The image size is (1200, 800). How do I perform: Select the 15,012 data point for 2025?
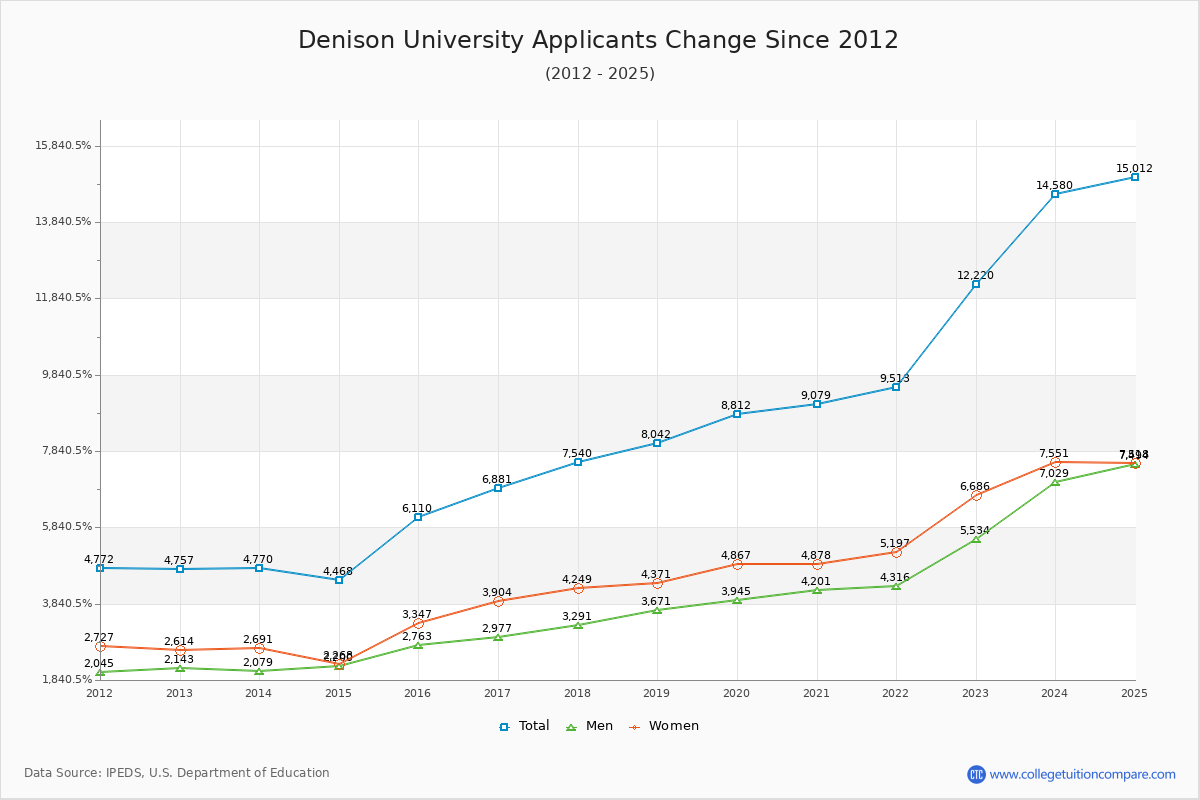tap(1133, 176)
